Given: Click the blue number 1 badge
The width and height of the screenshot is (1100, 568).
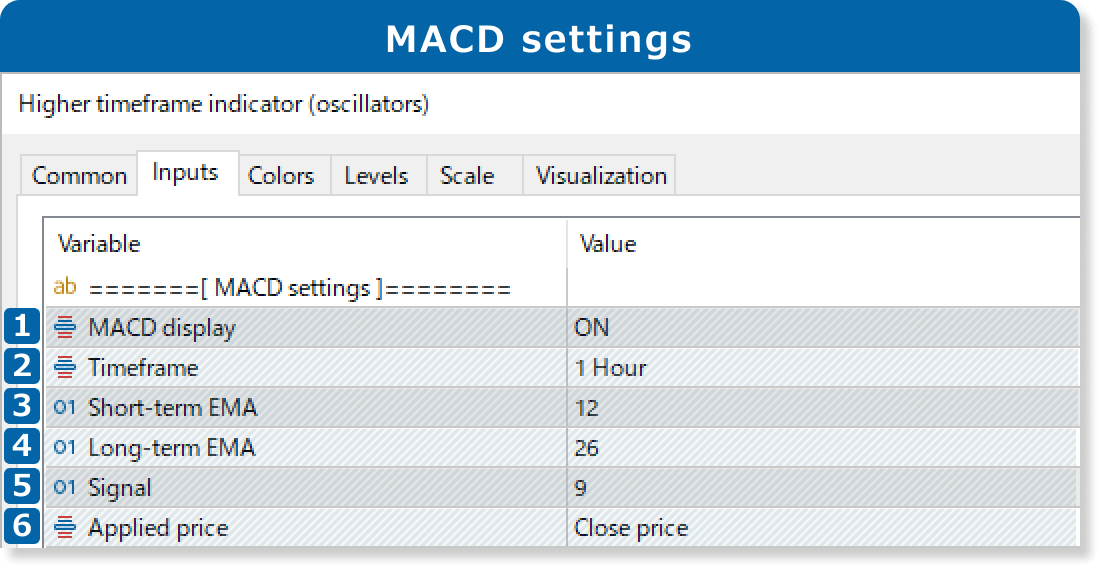Looking at the screenshot, I should (x=21, y=328).
